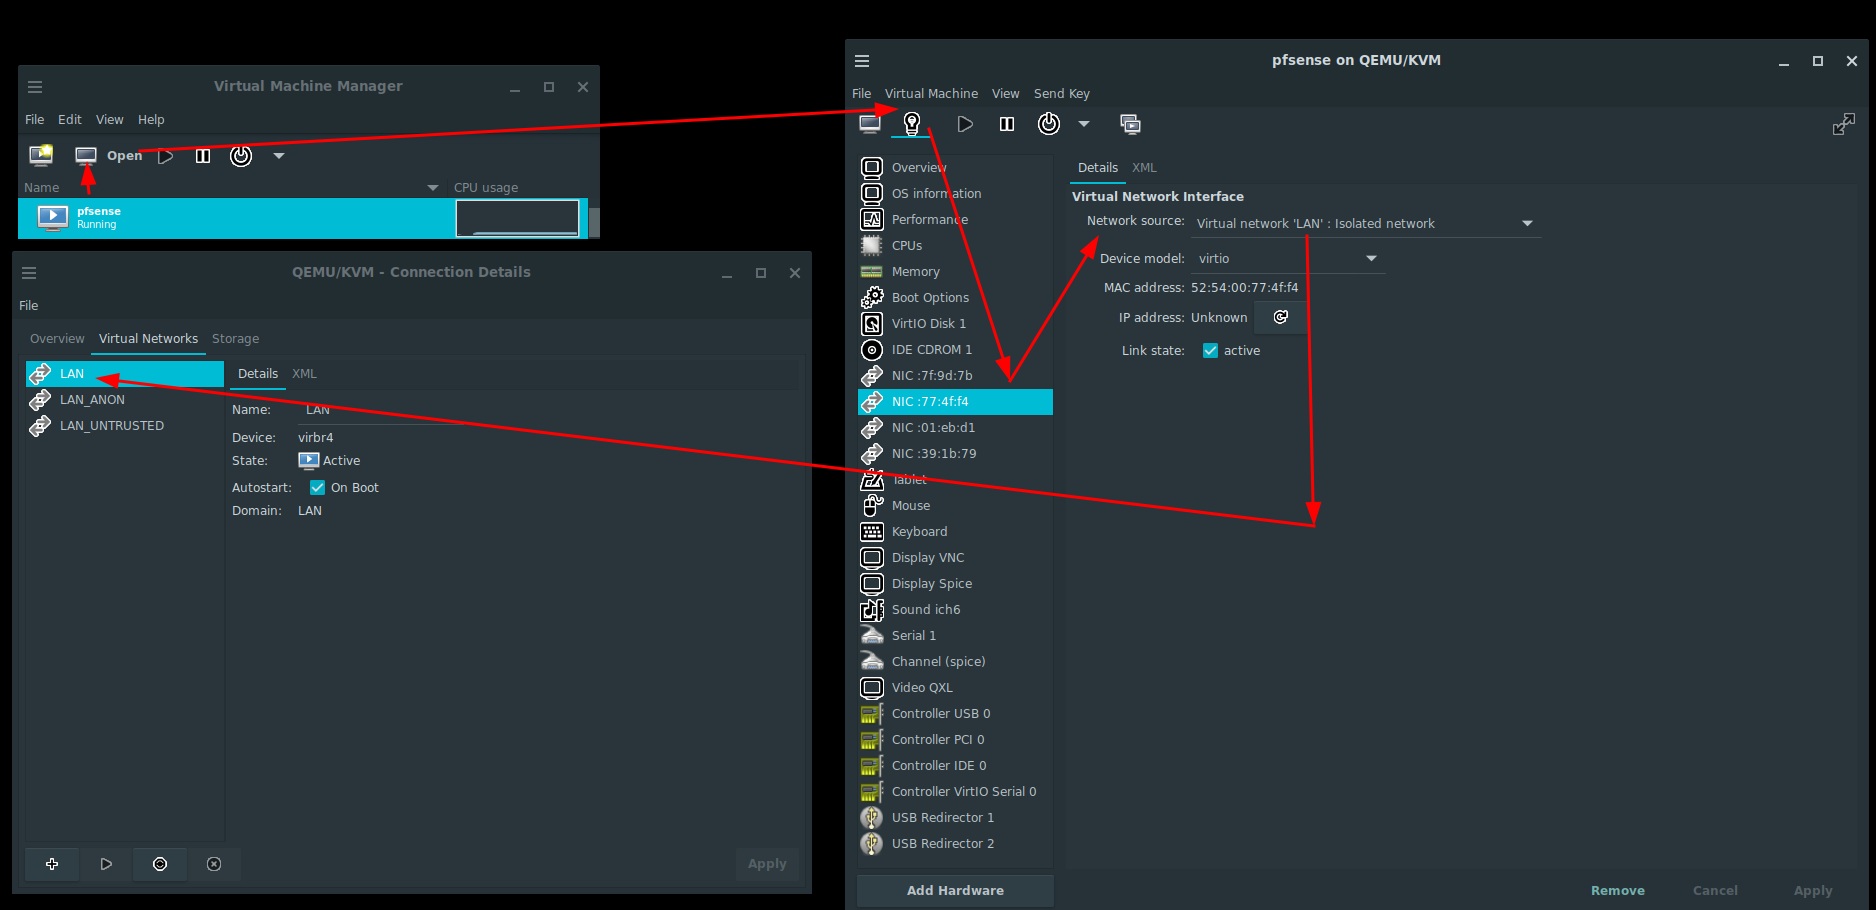1876x910 pixels.
Task: Select USB Redirector 2 in hardware list
Action: pyautogui.click(x=955, y=844)
